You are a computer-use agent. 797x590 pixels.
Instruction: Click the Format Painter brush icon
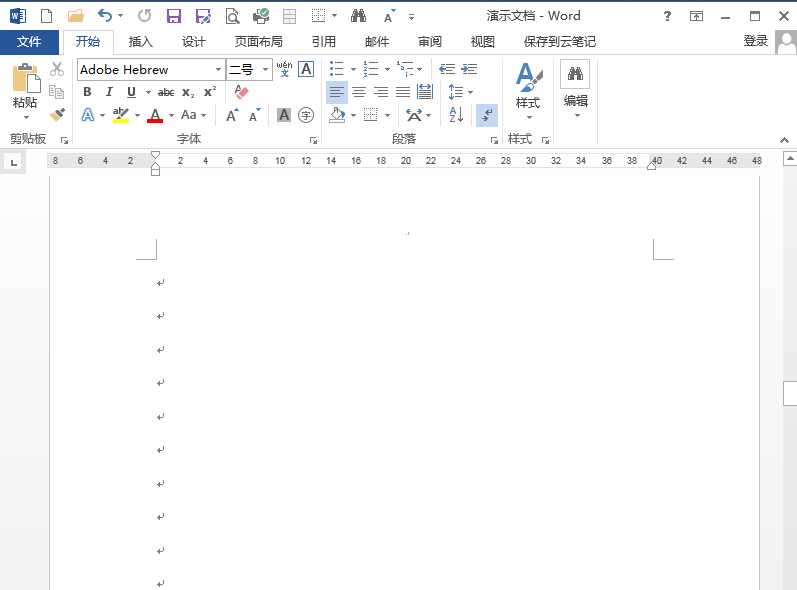point(57,115)
